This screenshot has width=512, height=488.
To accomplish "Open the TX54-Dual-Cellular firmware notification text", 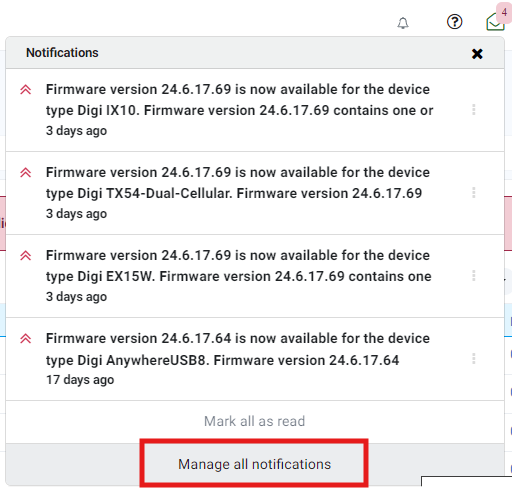I will [x=238, y=183].
